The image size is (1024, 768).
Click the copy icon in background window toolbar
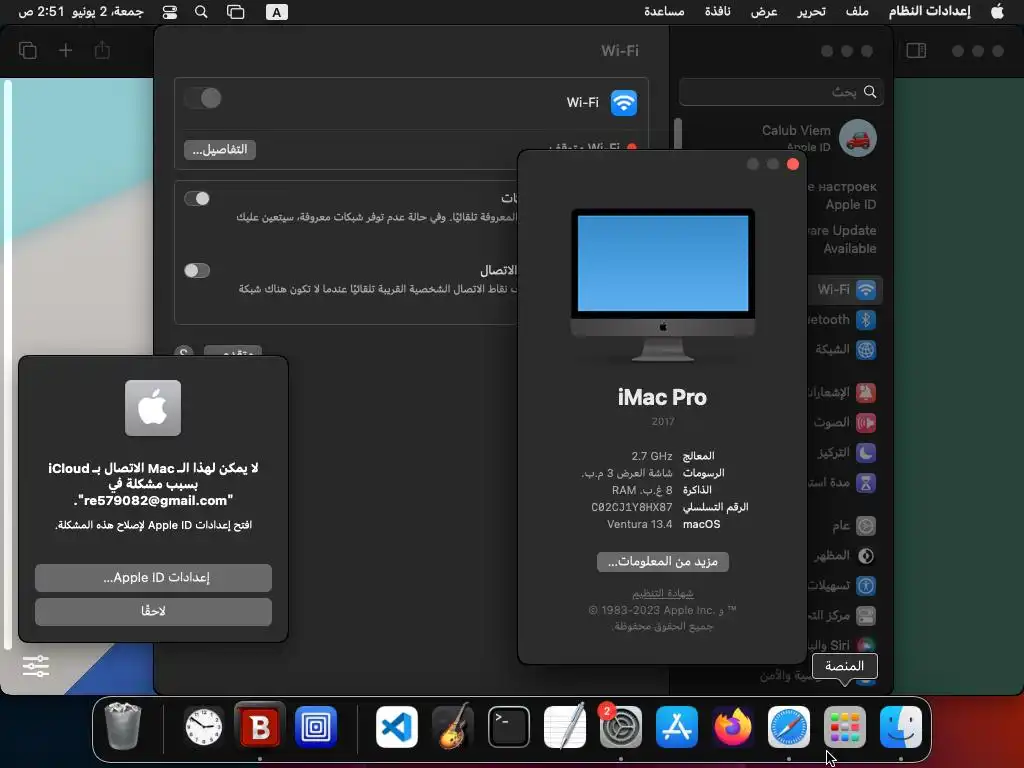[x=28, y=50]
